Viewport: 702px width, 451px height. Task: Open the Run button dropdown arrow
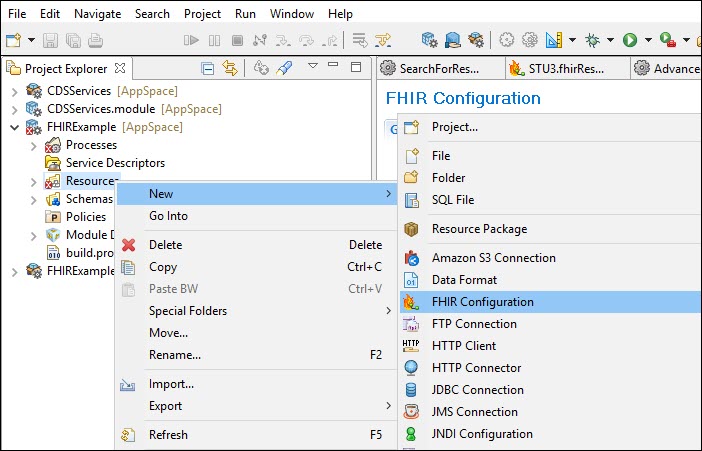pyautogui.click(x=647, y=40)
